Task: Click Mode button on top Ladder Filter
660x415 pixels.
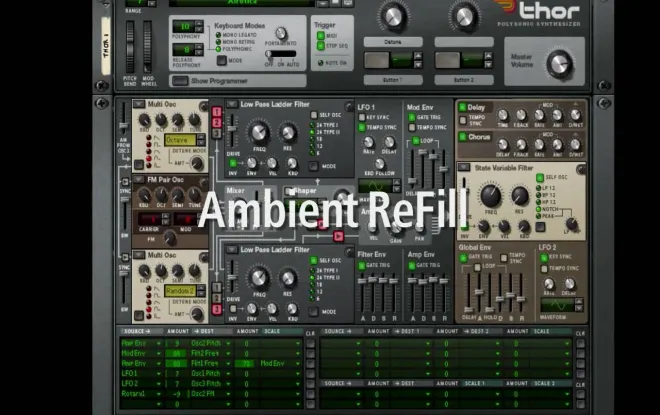Action: (313, 166)
